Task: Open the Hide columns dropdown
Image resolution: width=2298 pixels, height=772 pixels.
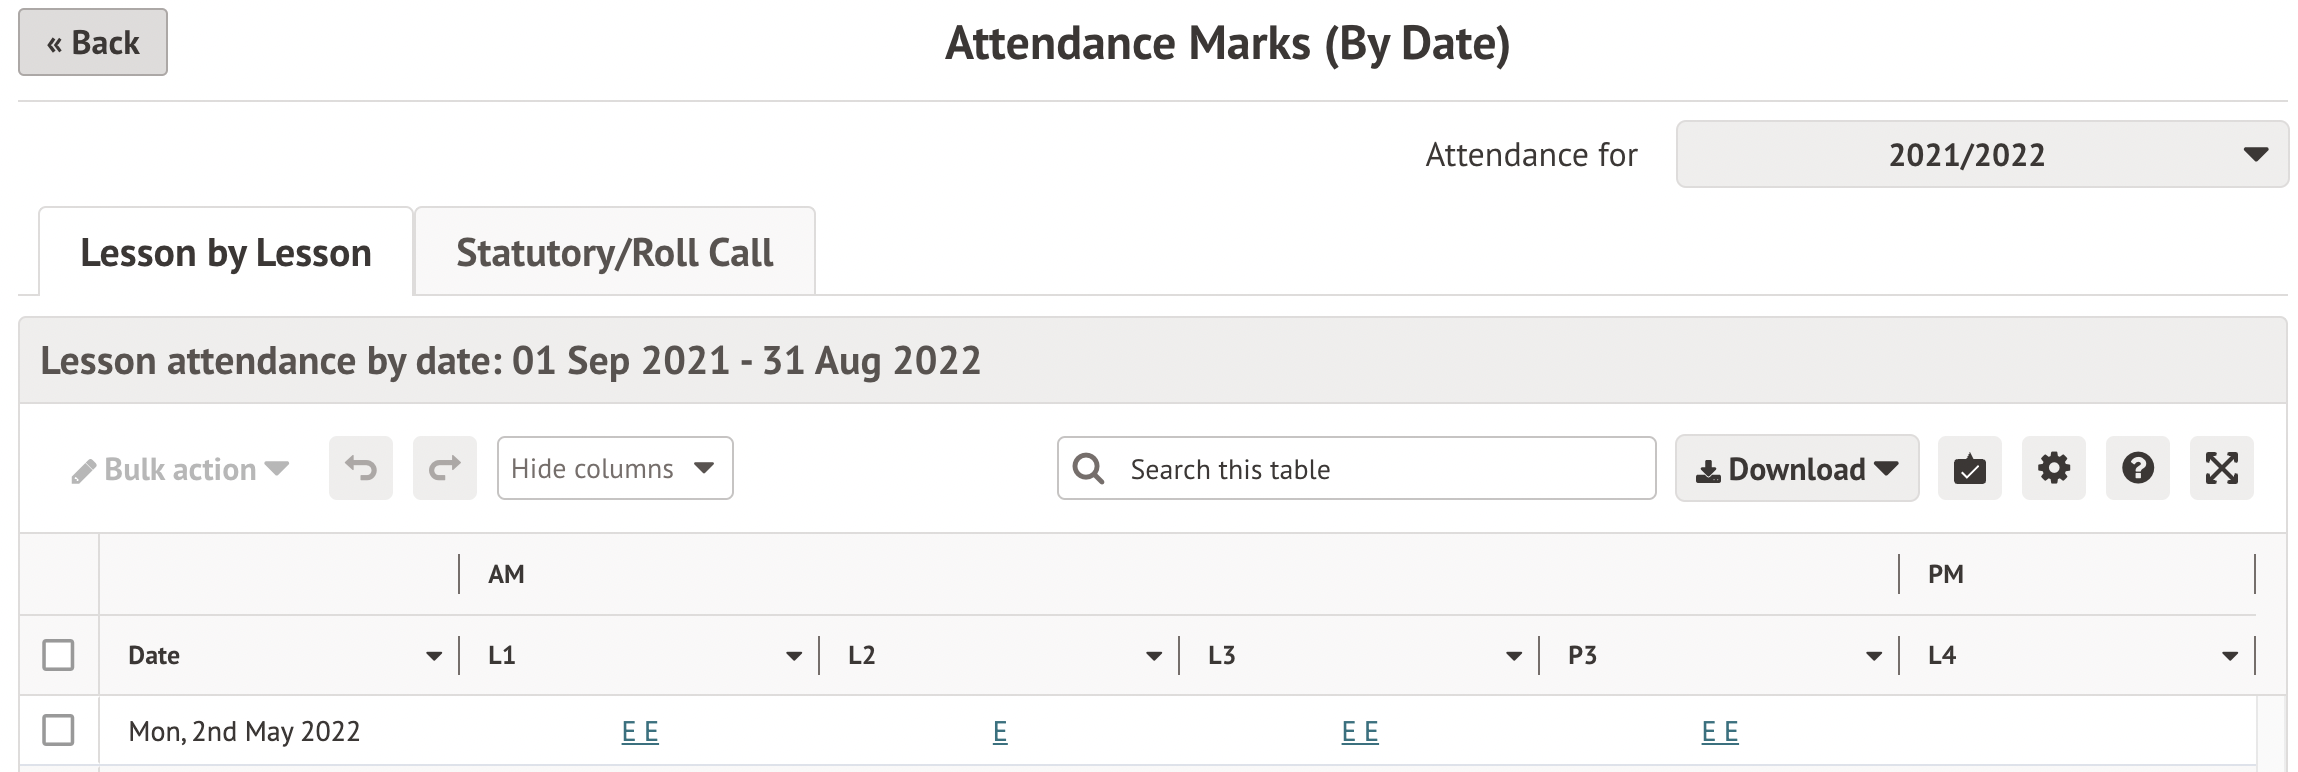Action: (x=614, y=468)
